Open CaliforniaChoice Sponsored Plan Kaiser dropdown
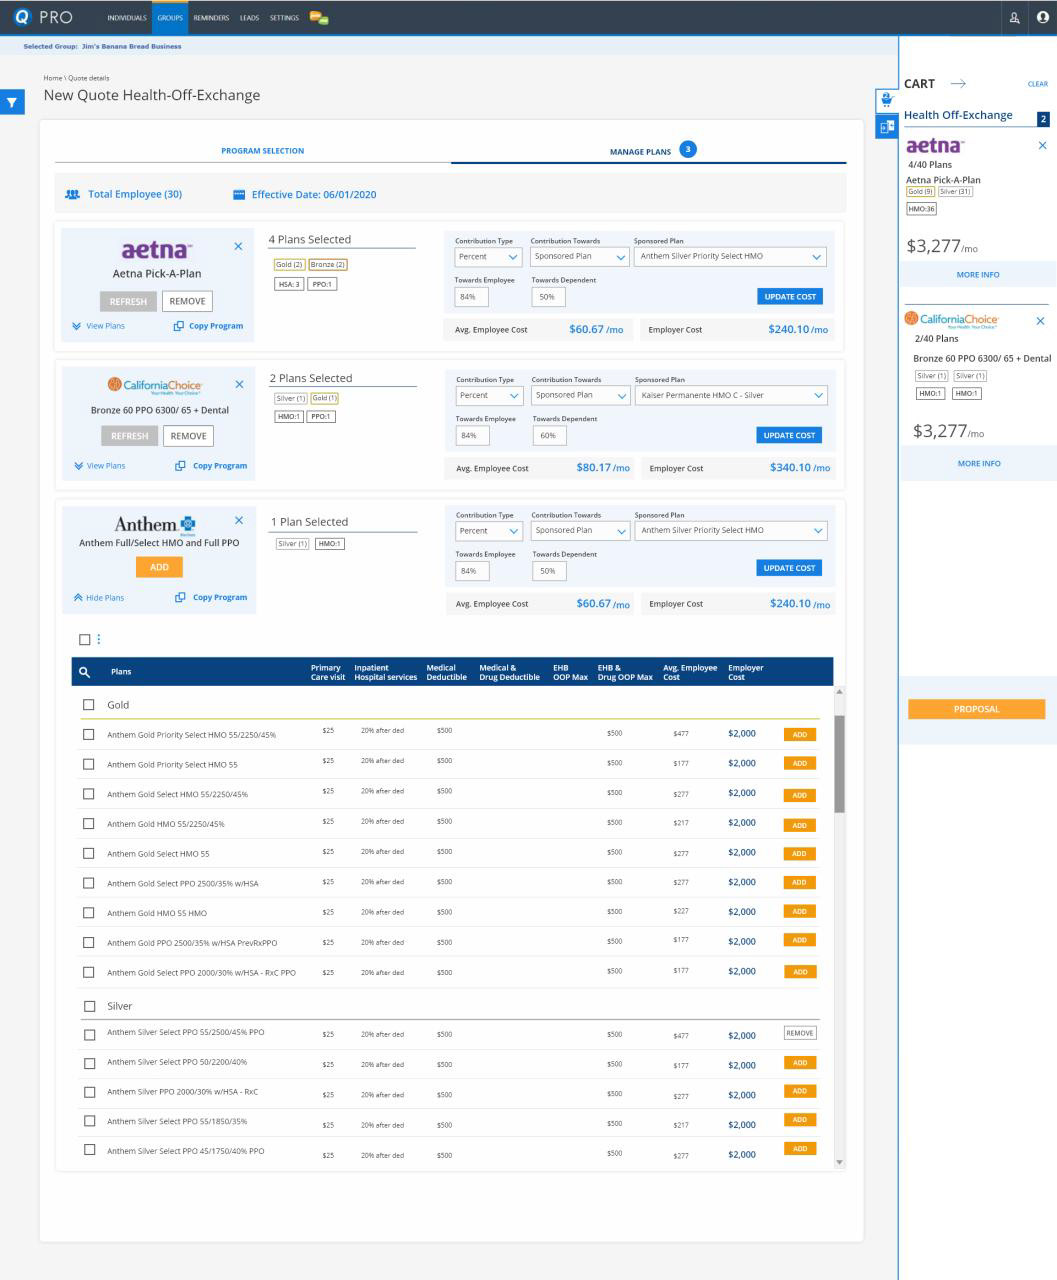 pos(732,396)
